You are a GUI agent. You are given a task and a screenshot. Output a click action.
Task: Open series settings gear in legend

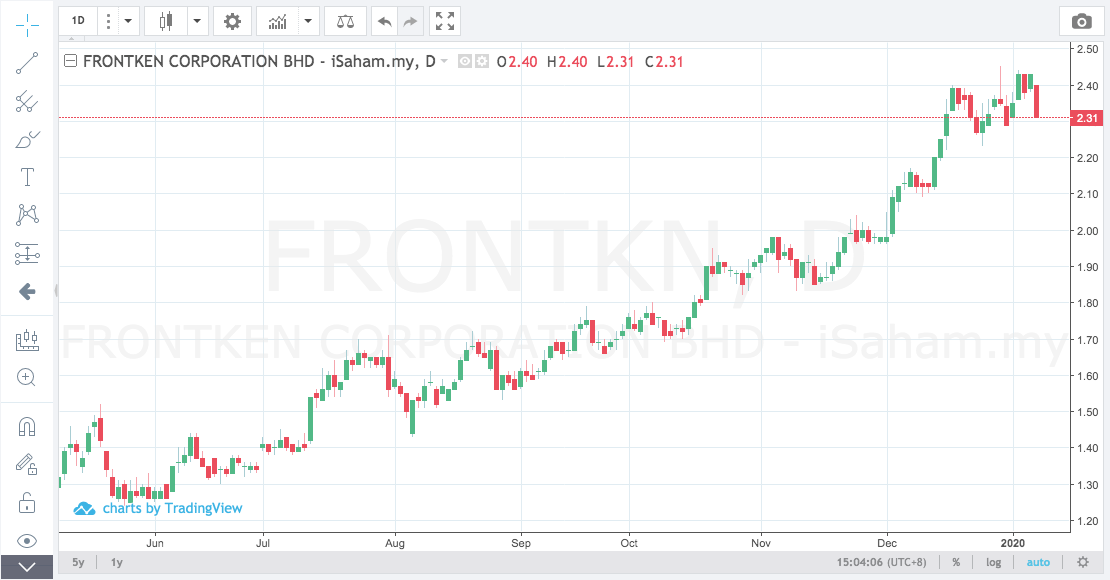[481, 62]
